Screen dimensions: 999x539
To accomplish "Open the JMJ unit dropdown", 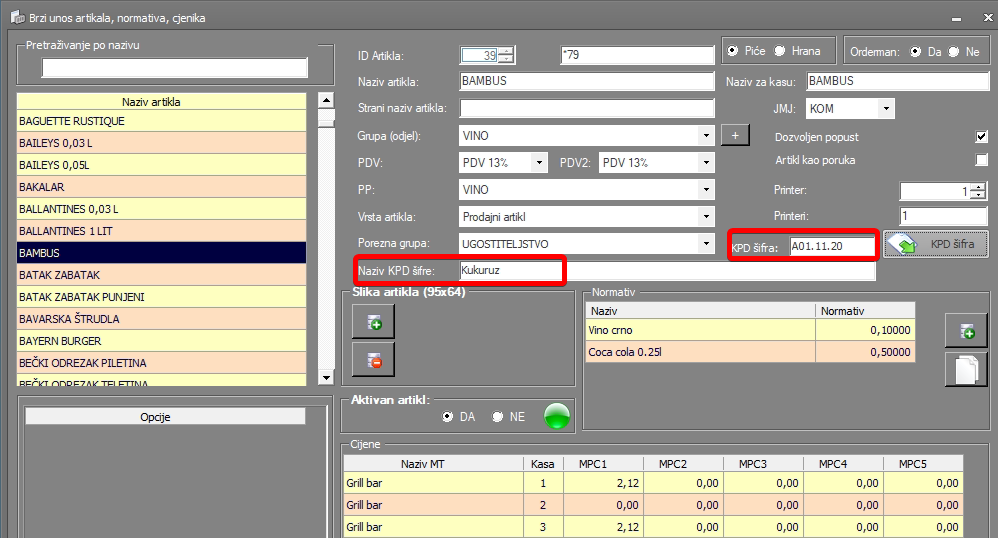I will click(886, 108).
